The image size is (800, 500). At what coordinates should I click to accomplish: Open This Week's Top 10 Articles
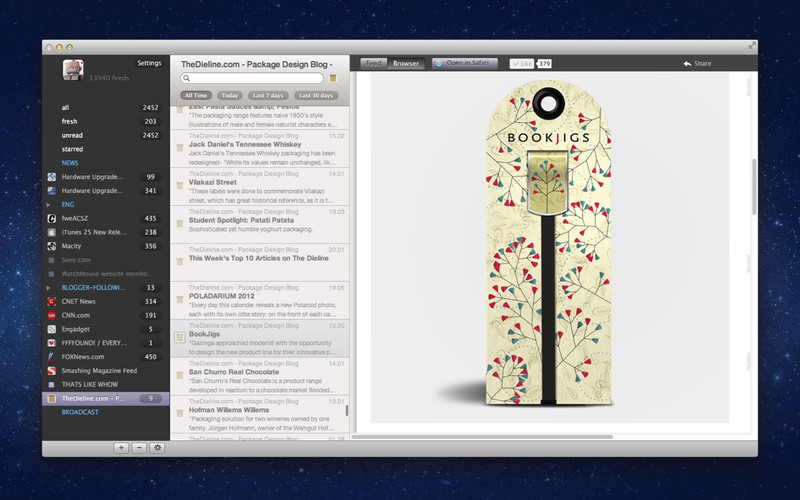coord(260,262)
